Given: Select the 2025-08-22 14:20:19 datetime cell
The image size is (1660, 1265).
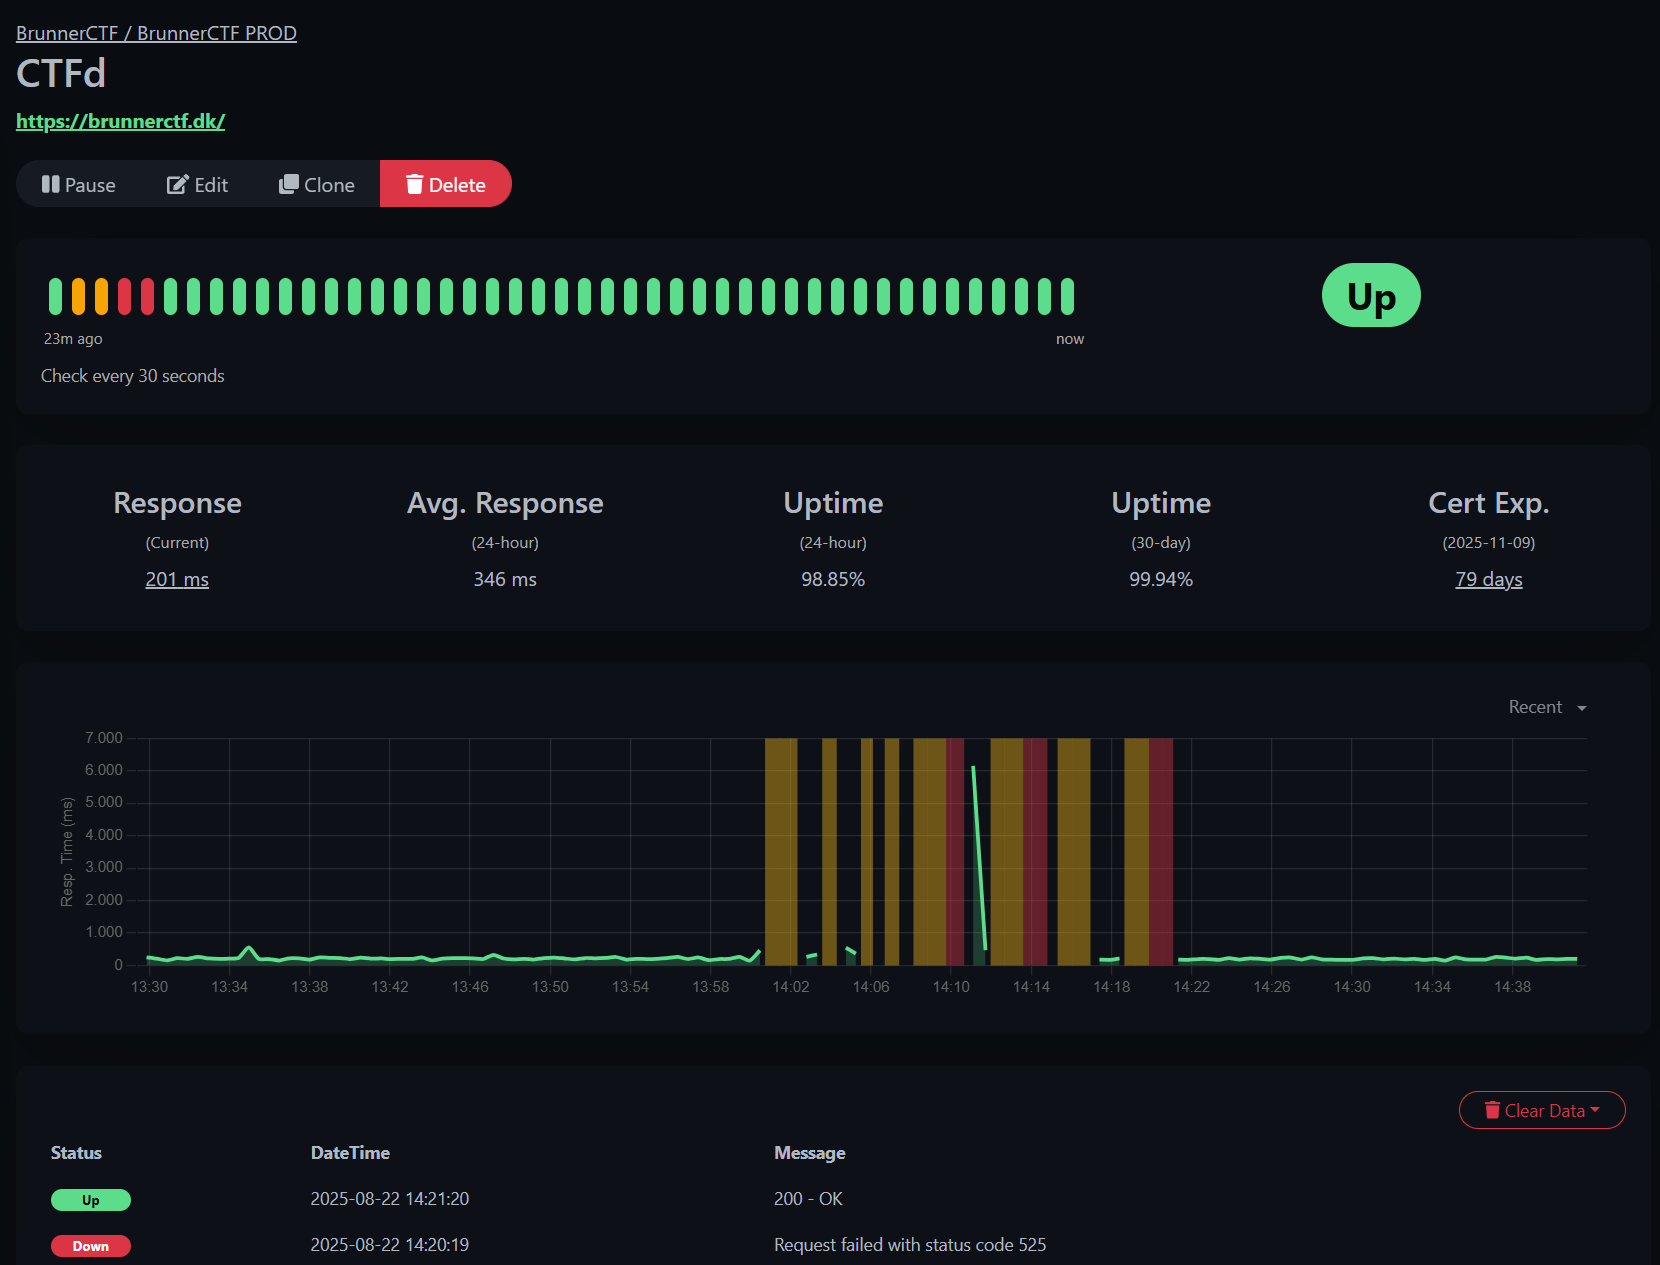Looking at the screenshot, I should pyautogui.click(x=390, y=1244).
